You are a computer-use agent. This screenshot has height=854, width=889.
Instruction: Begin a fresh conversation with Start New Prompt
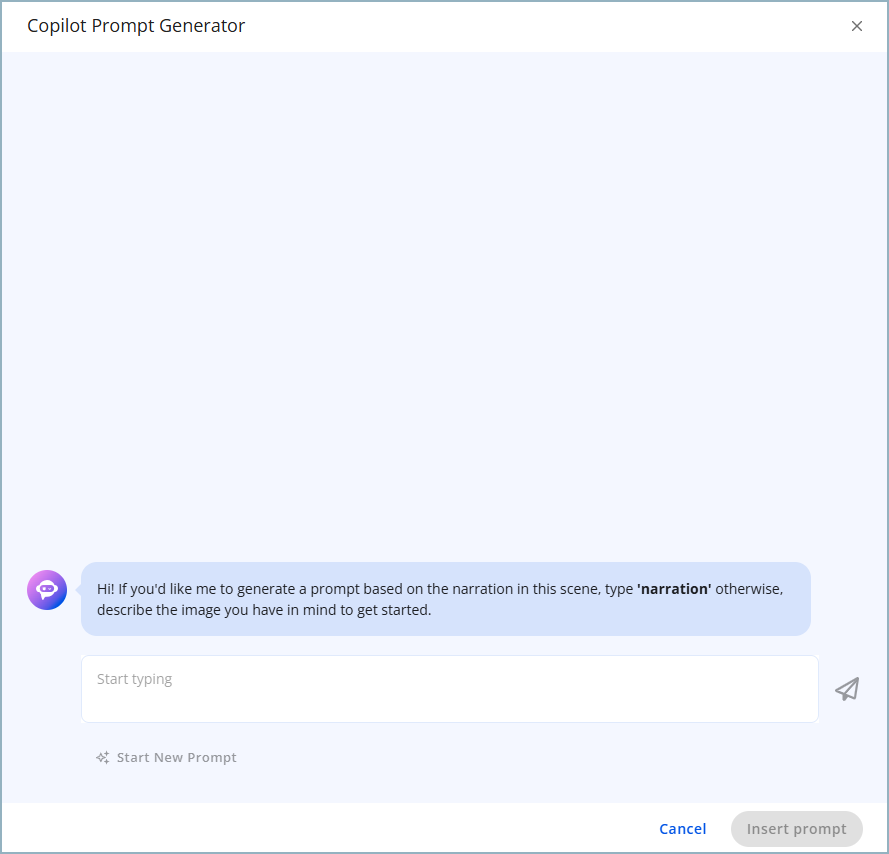tap(166, 758)
